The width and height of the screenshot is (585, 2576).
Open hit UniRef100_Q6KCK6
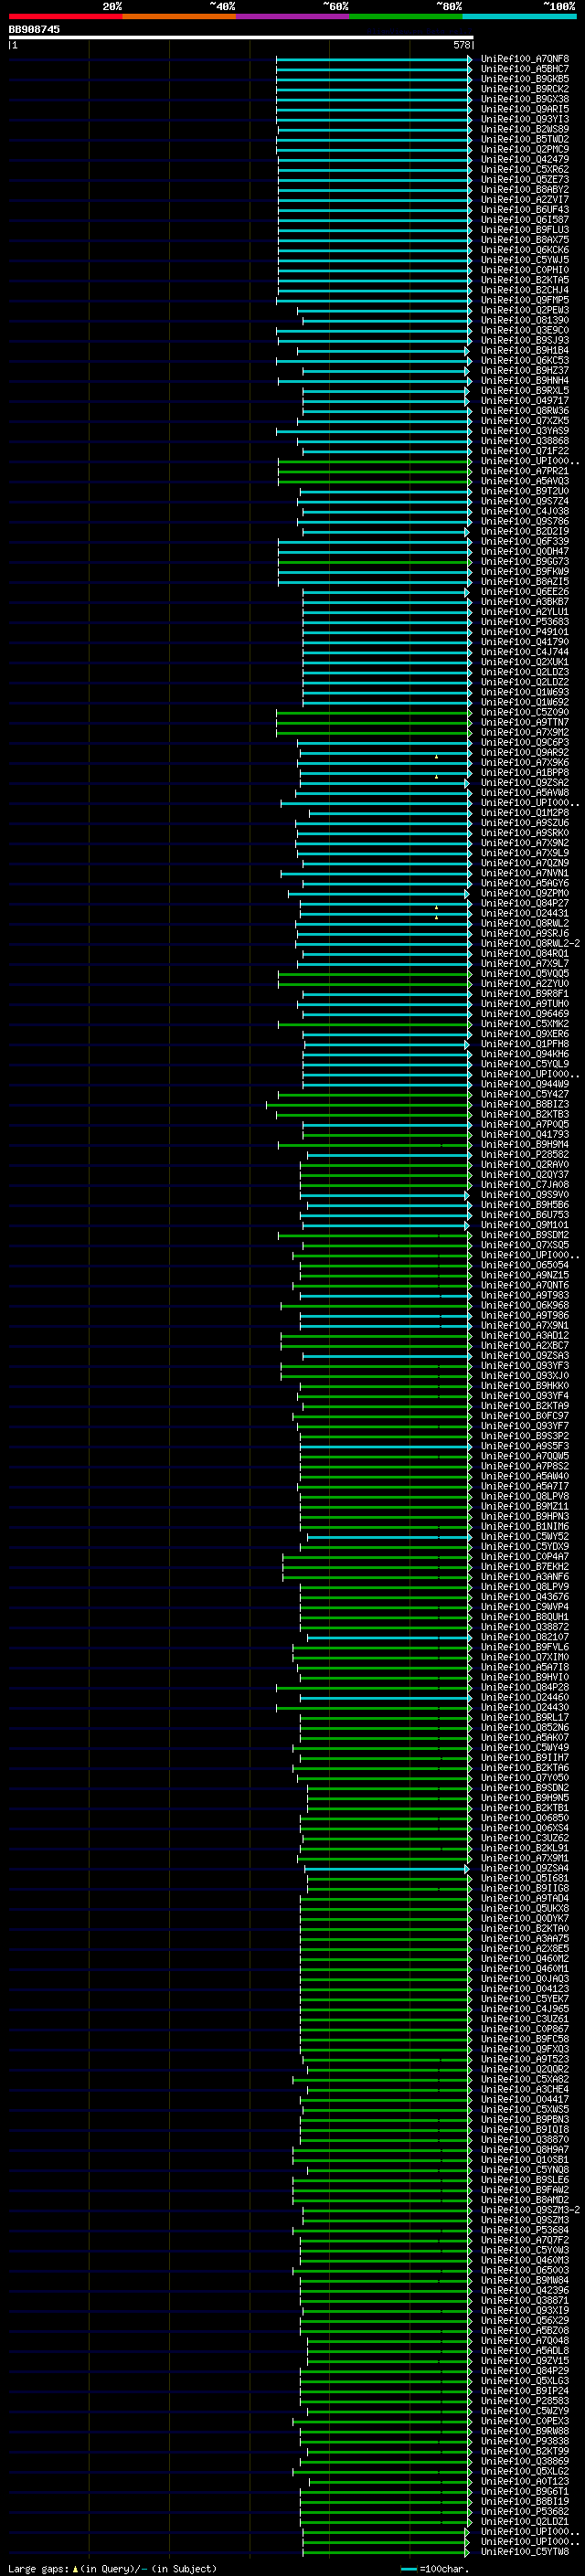pos(525,250)
